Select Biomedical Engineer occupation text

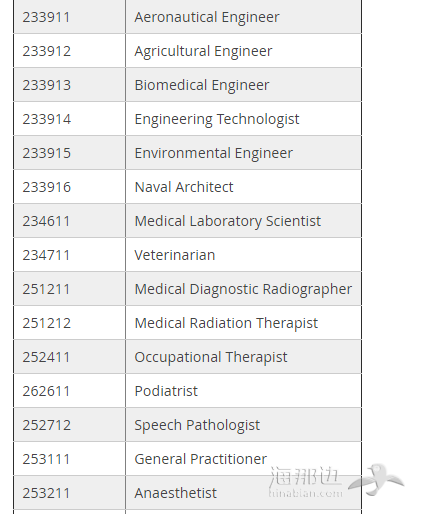click(202, 85)
